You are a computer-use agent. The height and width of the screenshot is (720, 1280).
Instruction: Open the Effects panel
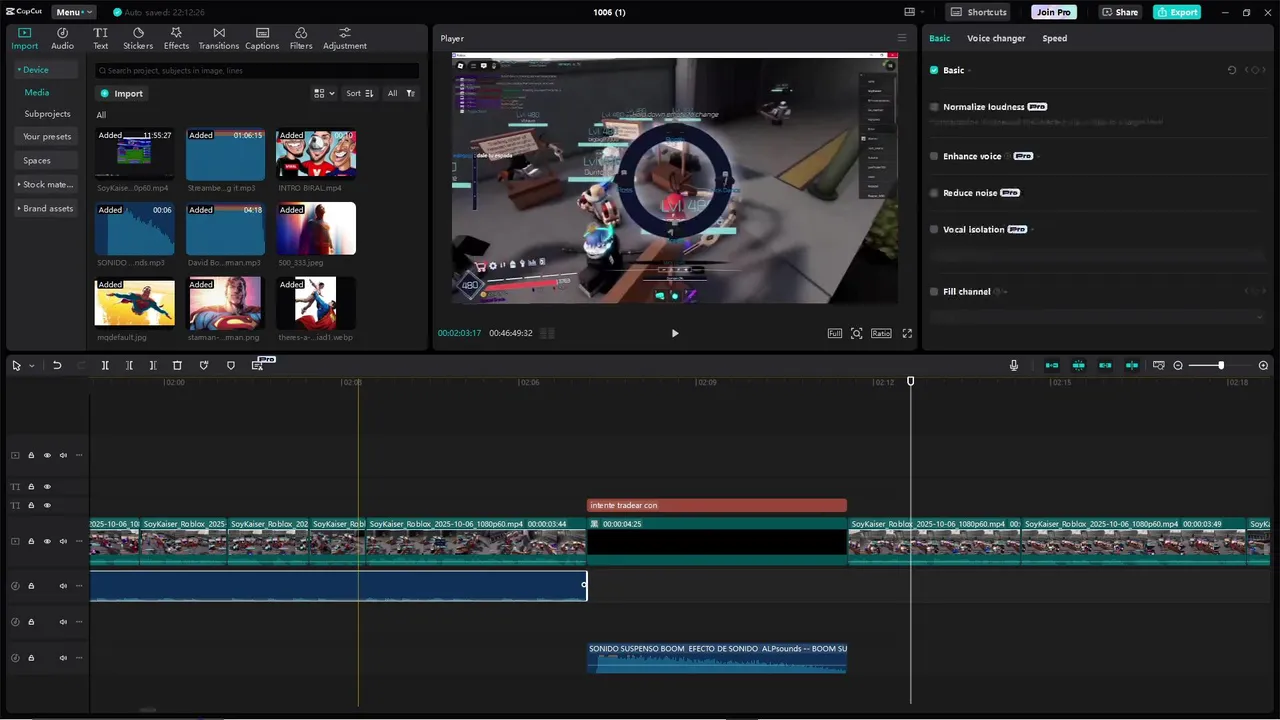[x=176, y=39]
